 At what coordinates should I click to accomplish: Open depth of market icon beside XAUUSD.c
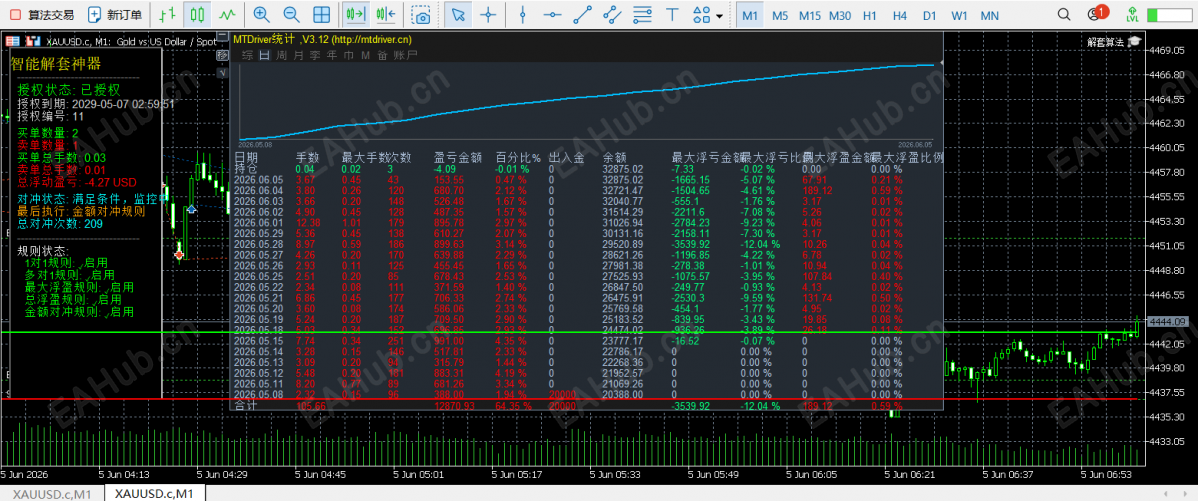coord(32,41)
